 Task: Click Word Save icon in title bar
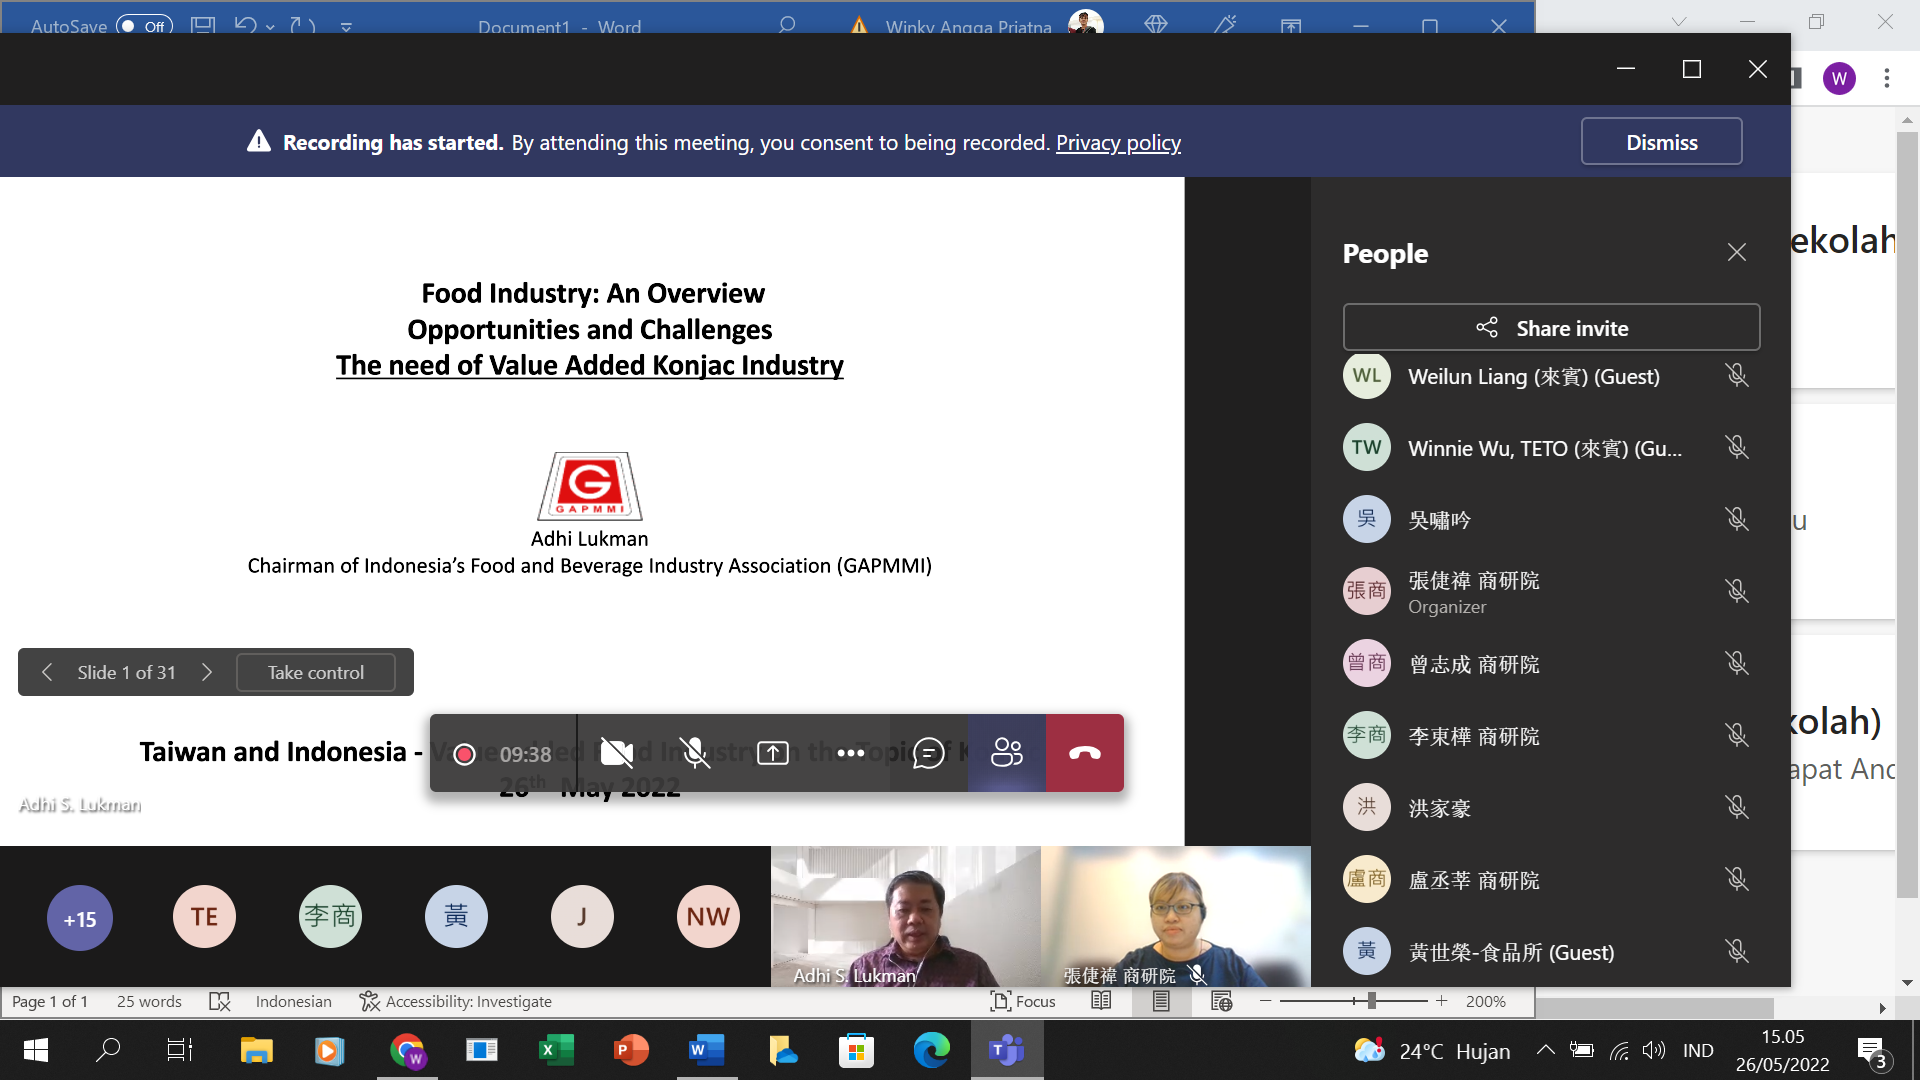point(203,25)
